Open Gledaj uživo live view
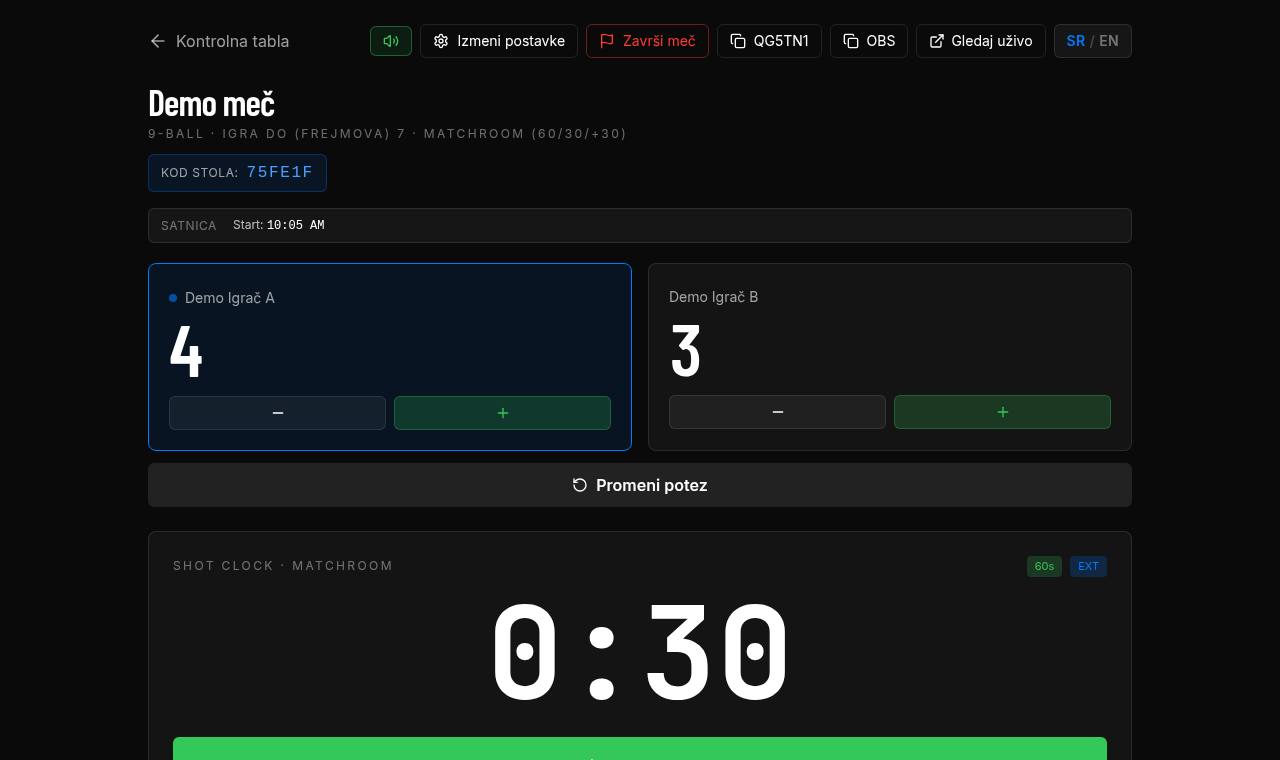Screen dimensions: 1280x760 coord(981,41)
